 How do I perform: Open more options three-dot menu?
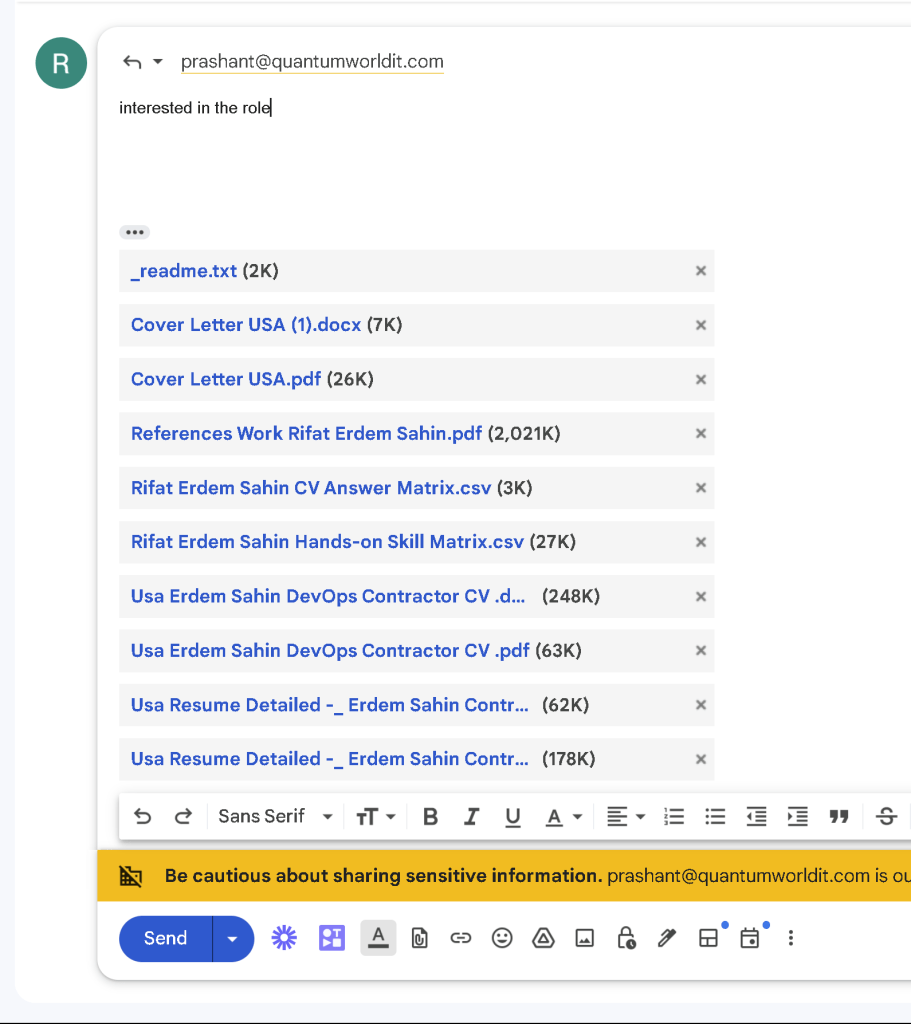(x=791, y=938)
